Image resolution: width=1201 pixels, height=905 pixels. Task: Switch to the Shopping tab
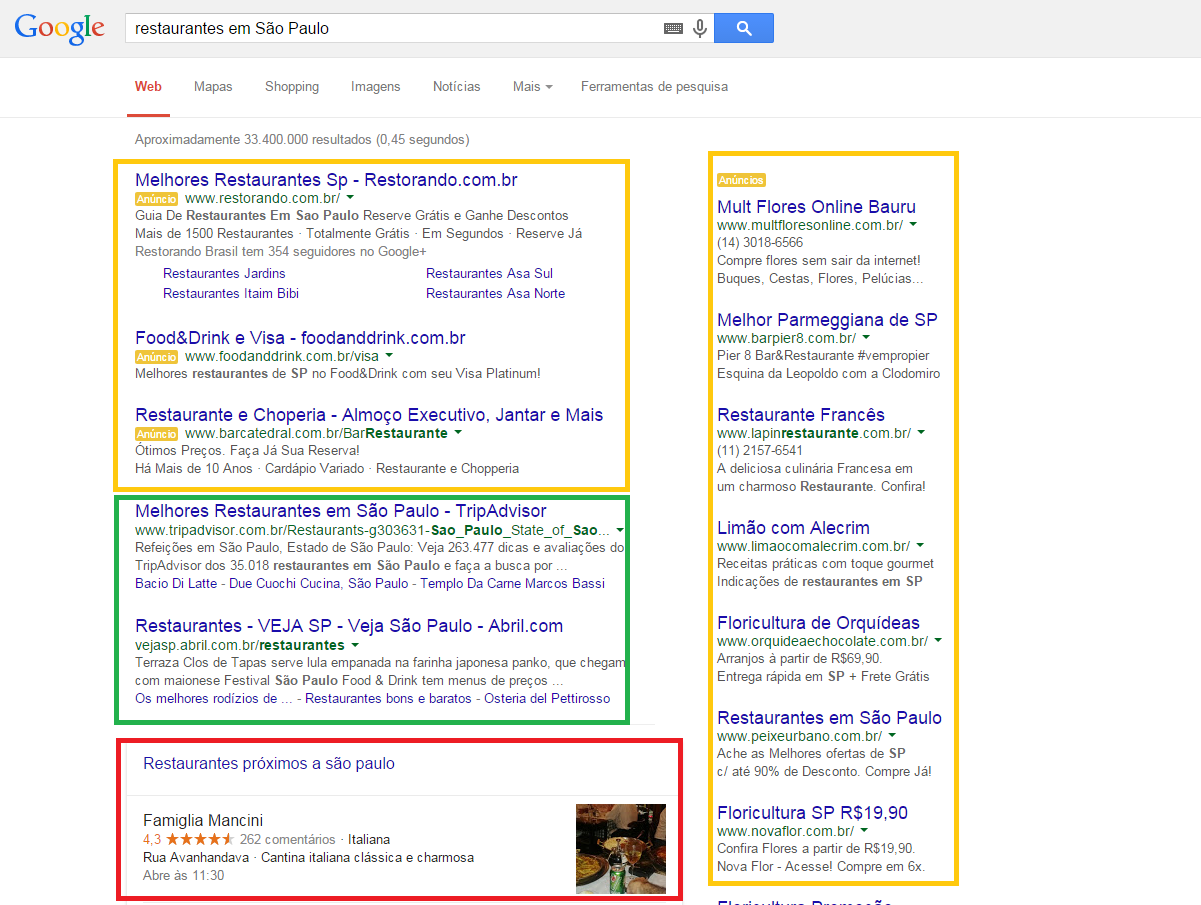click(x=292, y=87)
